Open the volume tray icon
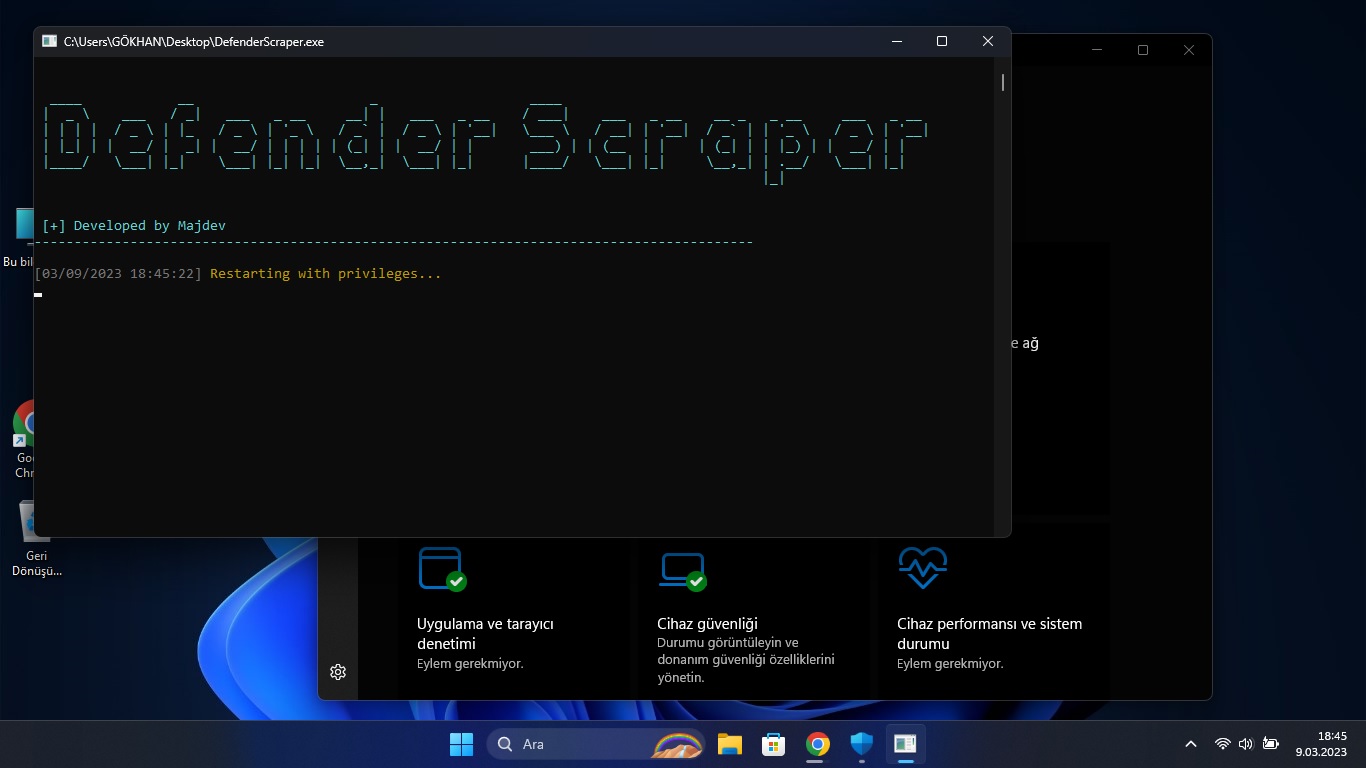Image resolution: width=1366 pixels, height=768 pixels. click(1246, 744)
